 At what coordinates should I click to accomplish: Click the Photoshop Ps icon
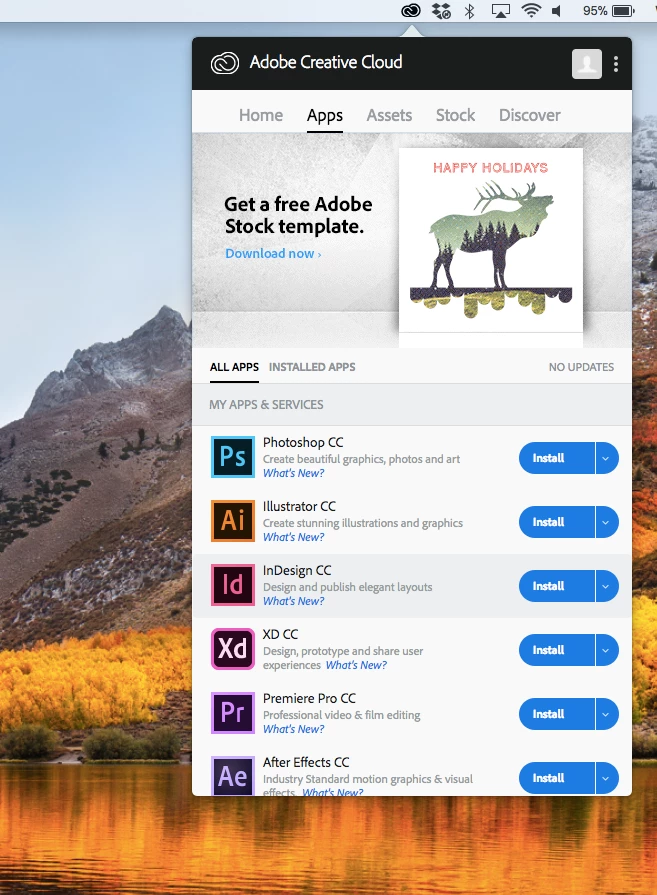coord(233,457)
